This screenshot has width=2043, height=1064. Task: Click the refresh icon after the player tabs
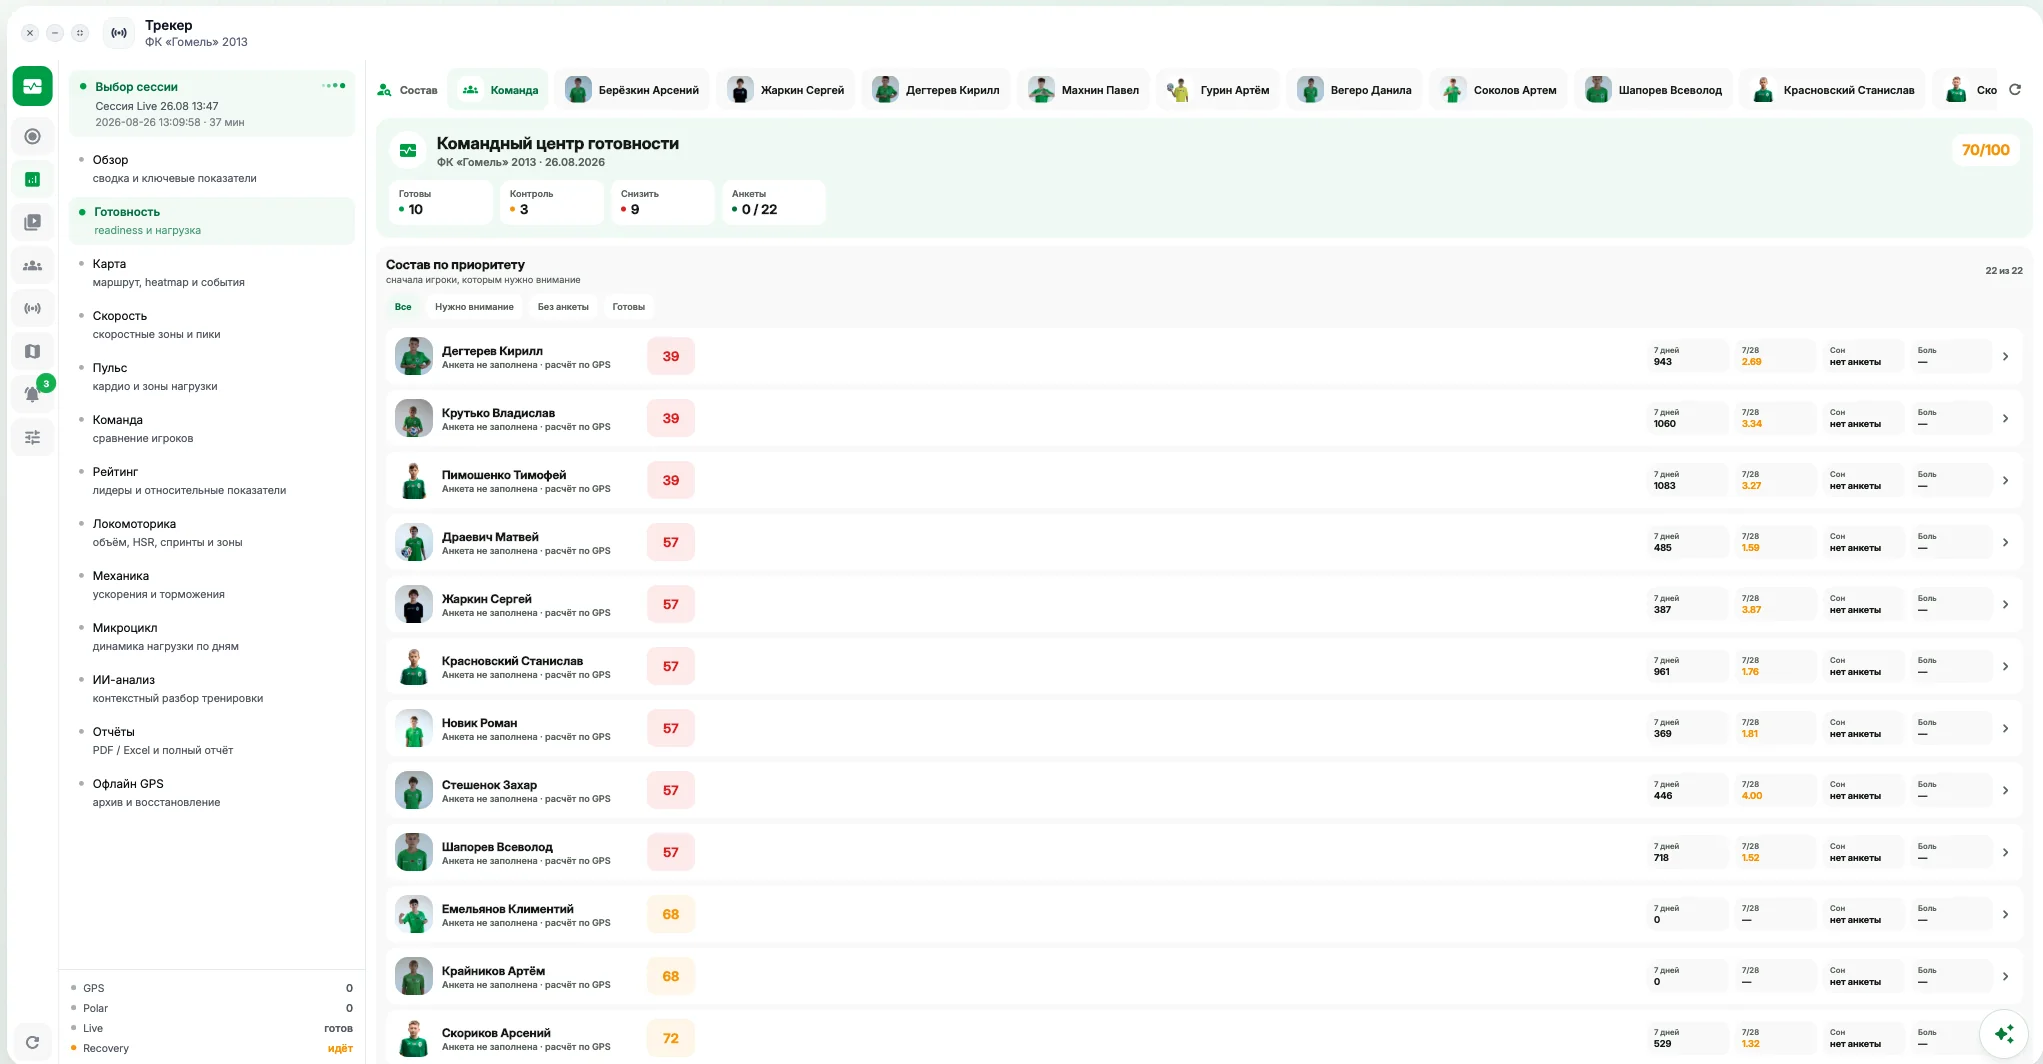point(2015,90)
